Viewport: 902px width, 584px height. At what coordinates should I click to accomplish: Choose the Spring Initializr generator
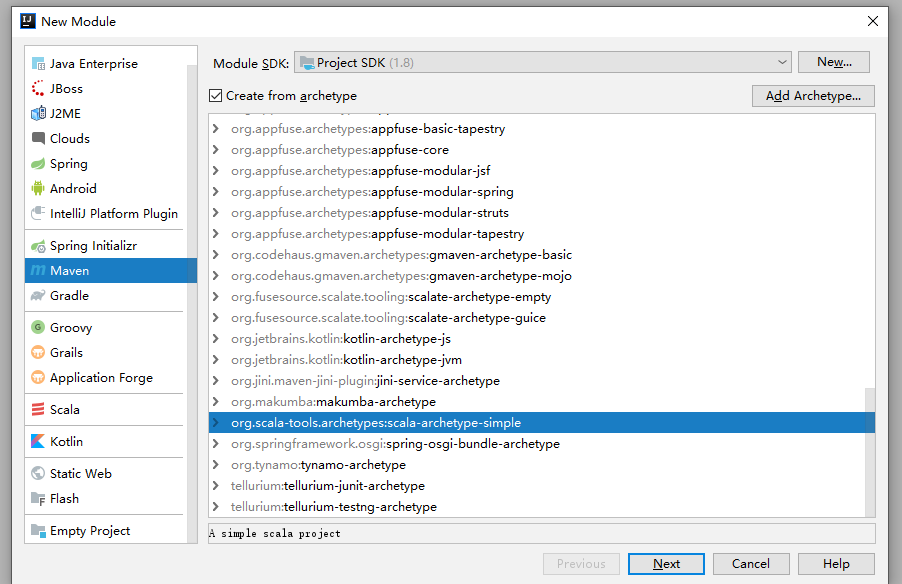pos(91,245)
